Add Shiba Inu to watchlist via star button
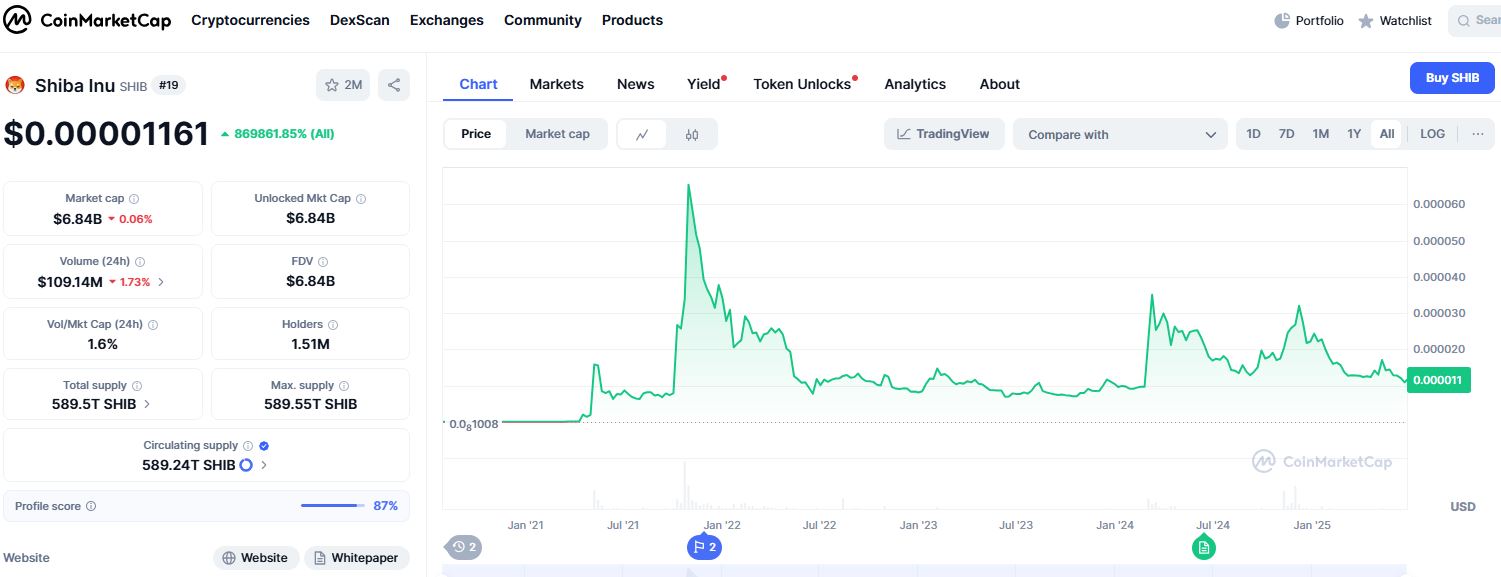This screenshot has height=577, width=1501. (x=343, y=85)
